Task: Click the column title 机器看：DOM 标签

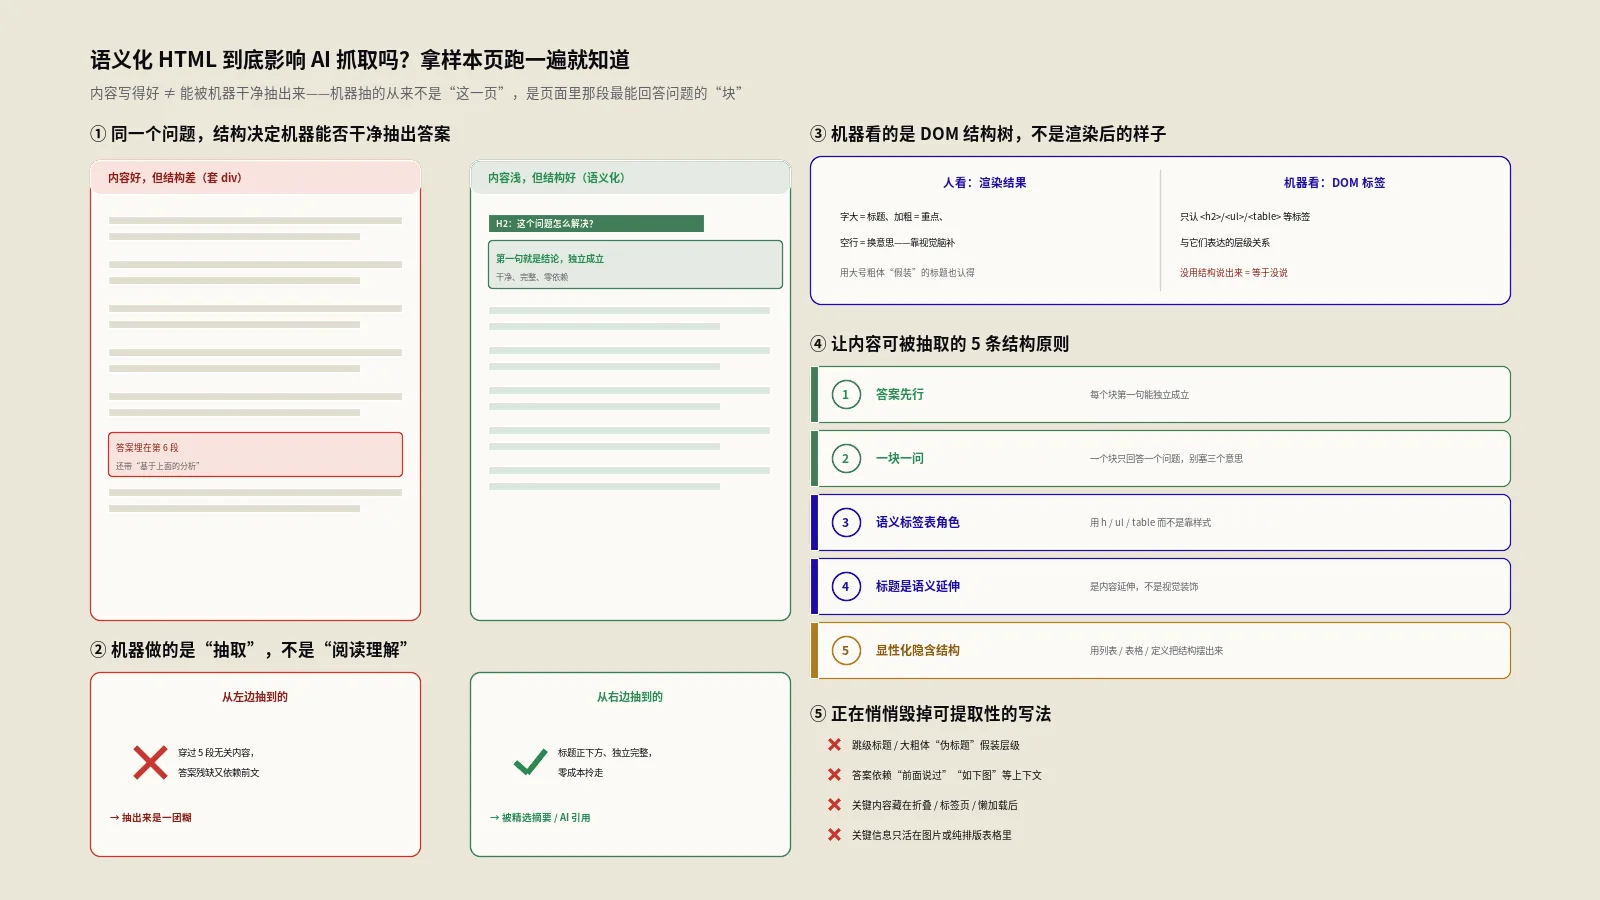Action: pos(1335,183)
